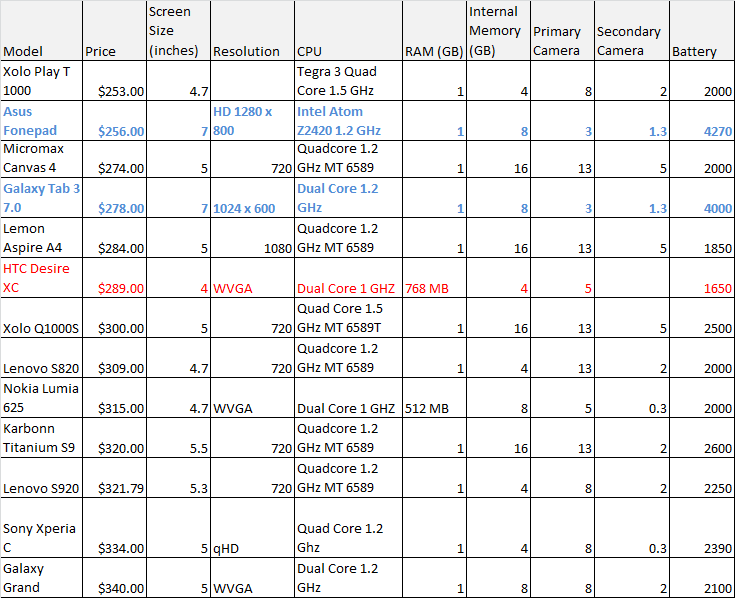
Task: Click the 2600 battery cell
Action: point(702,438)
